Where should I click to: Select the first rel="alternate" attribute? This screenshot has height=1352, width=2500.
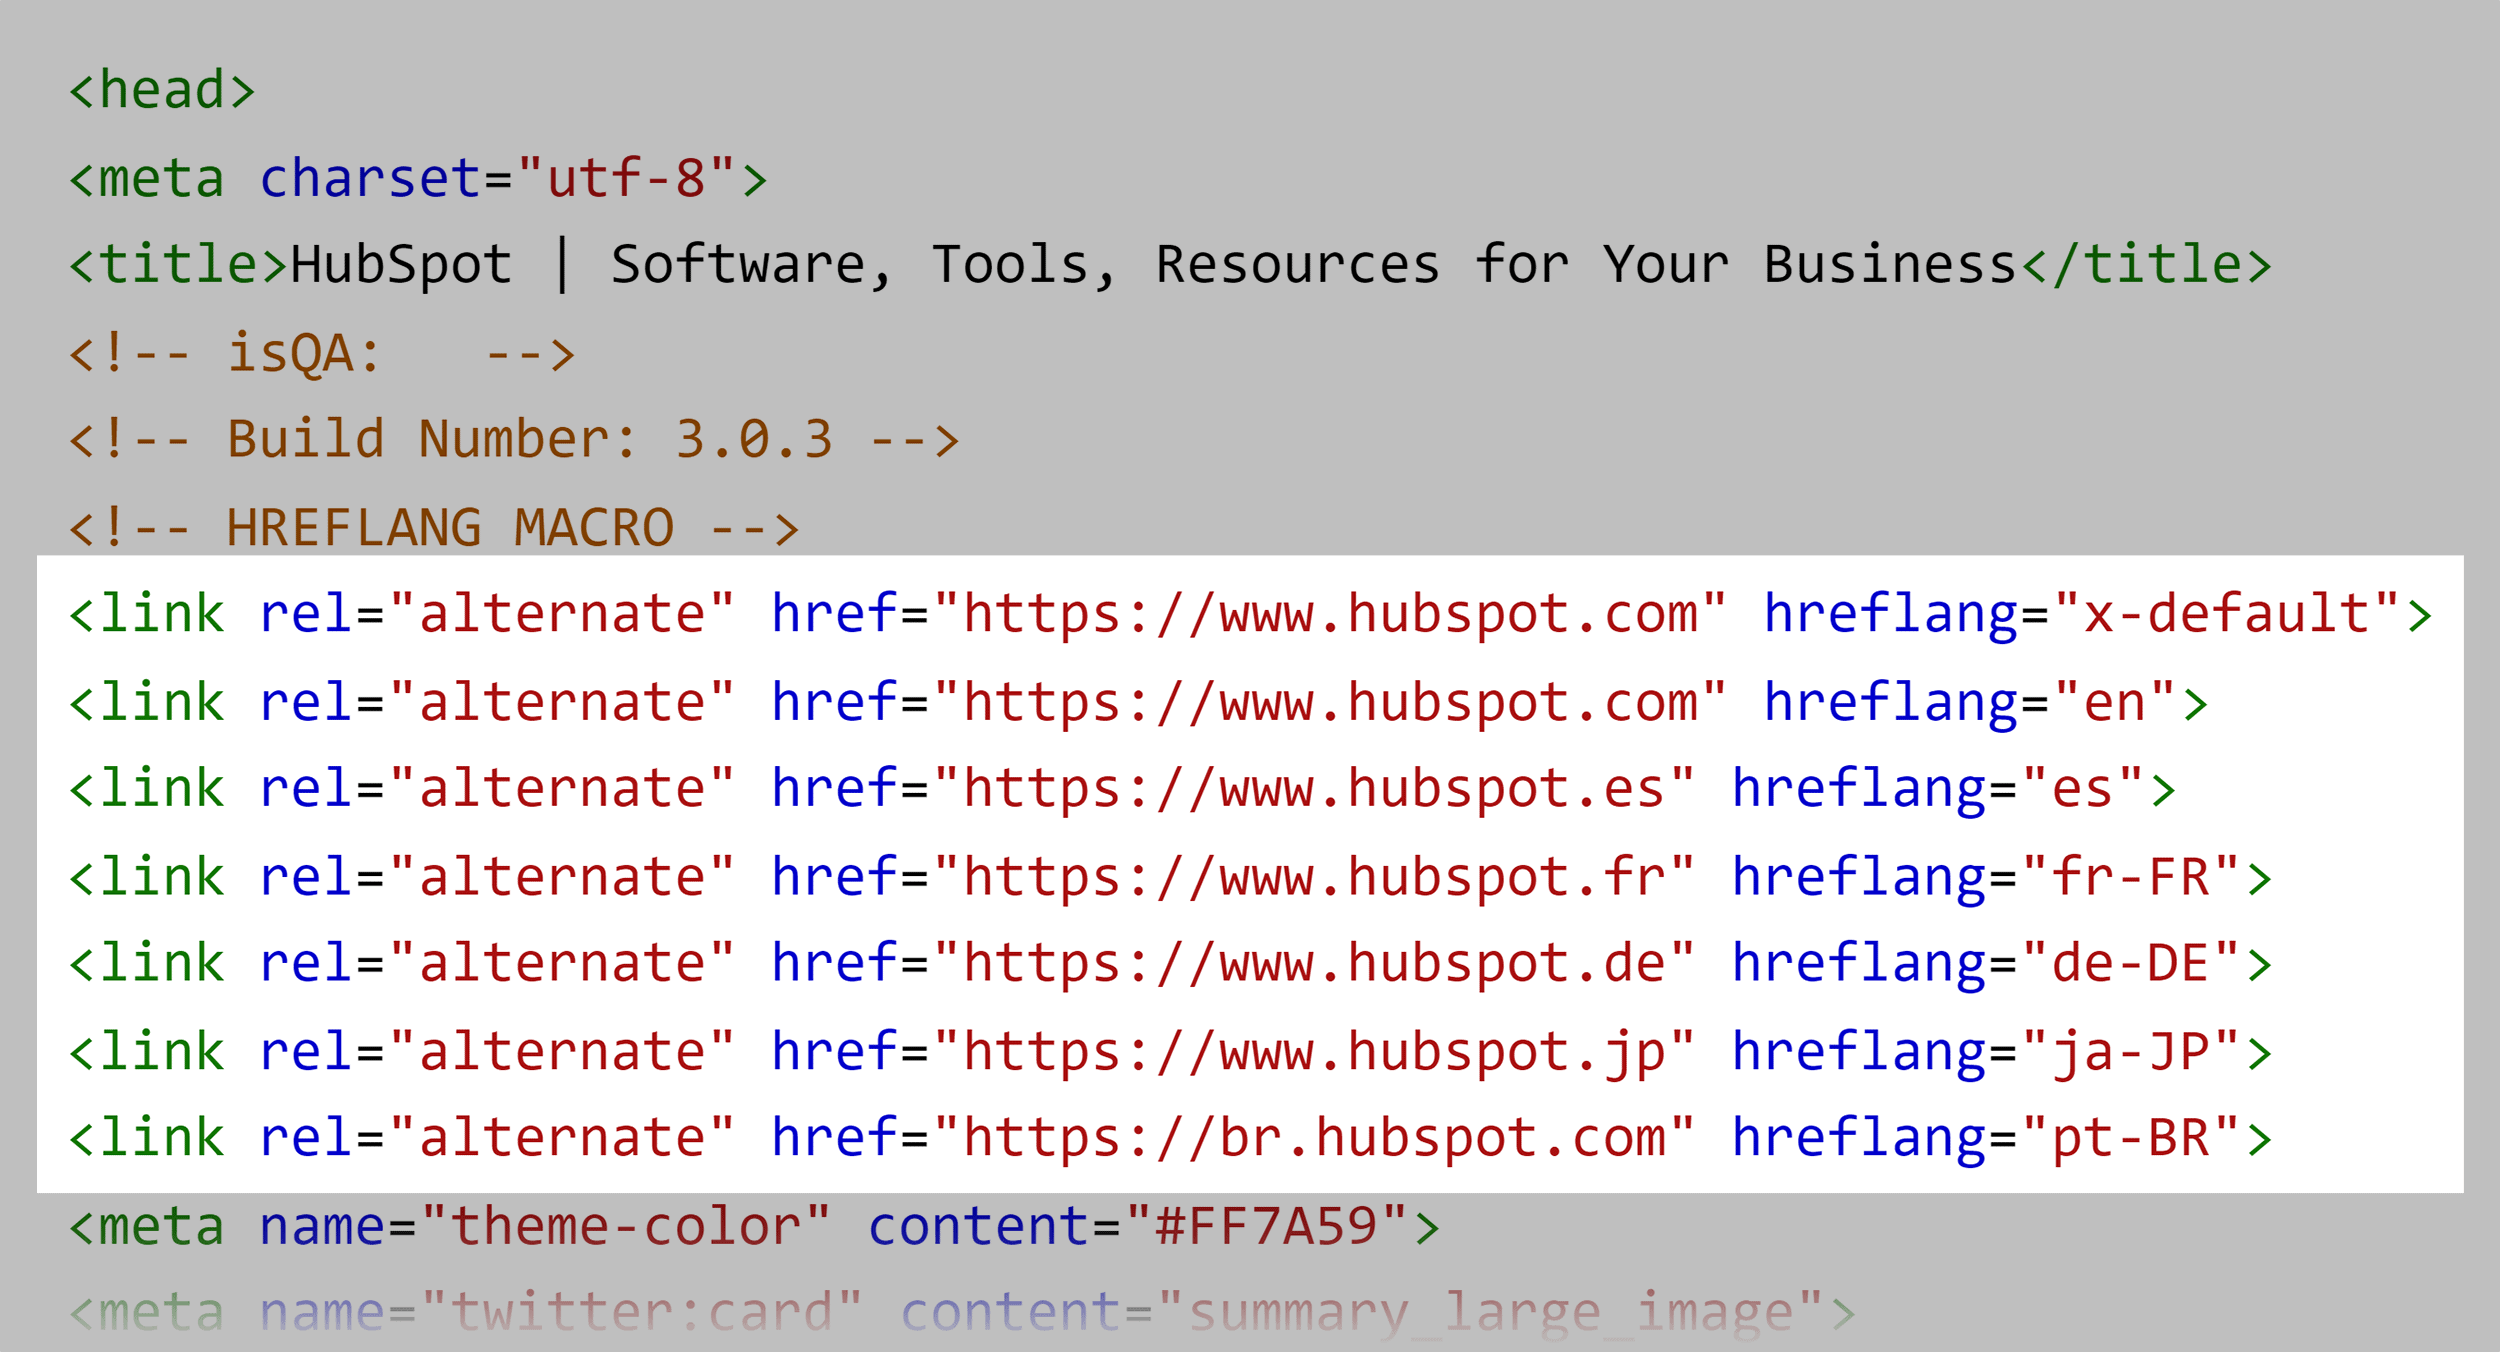point(497,613)
